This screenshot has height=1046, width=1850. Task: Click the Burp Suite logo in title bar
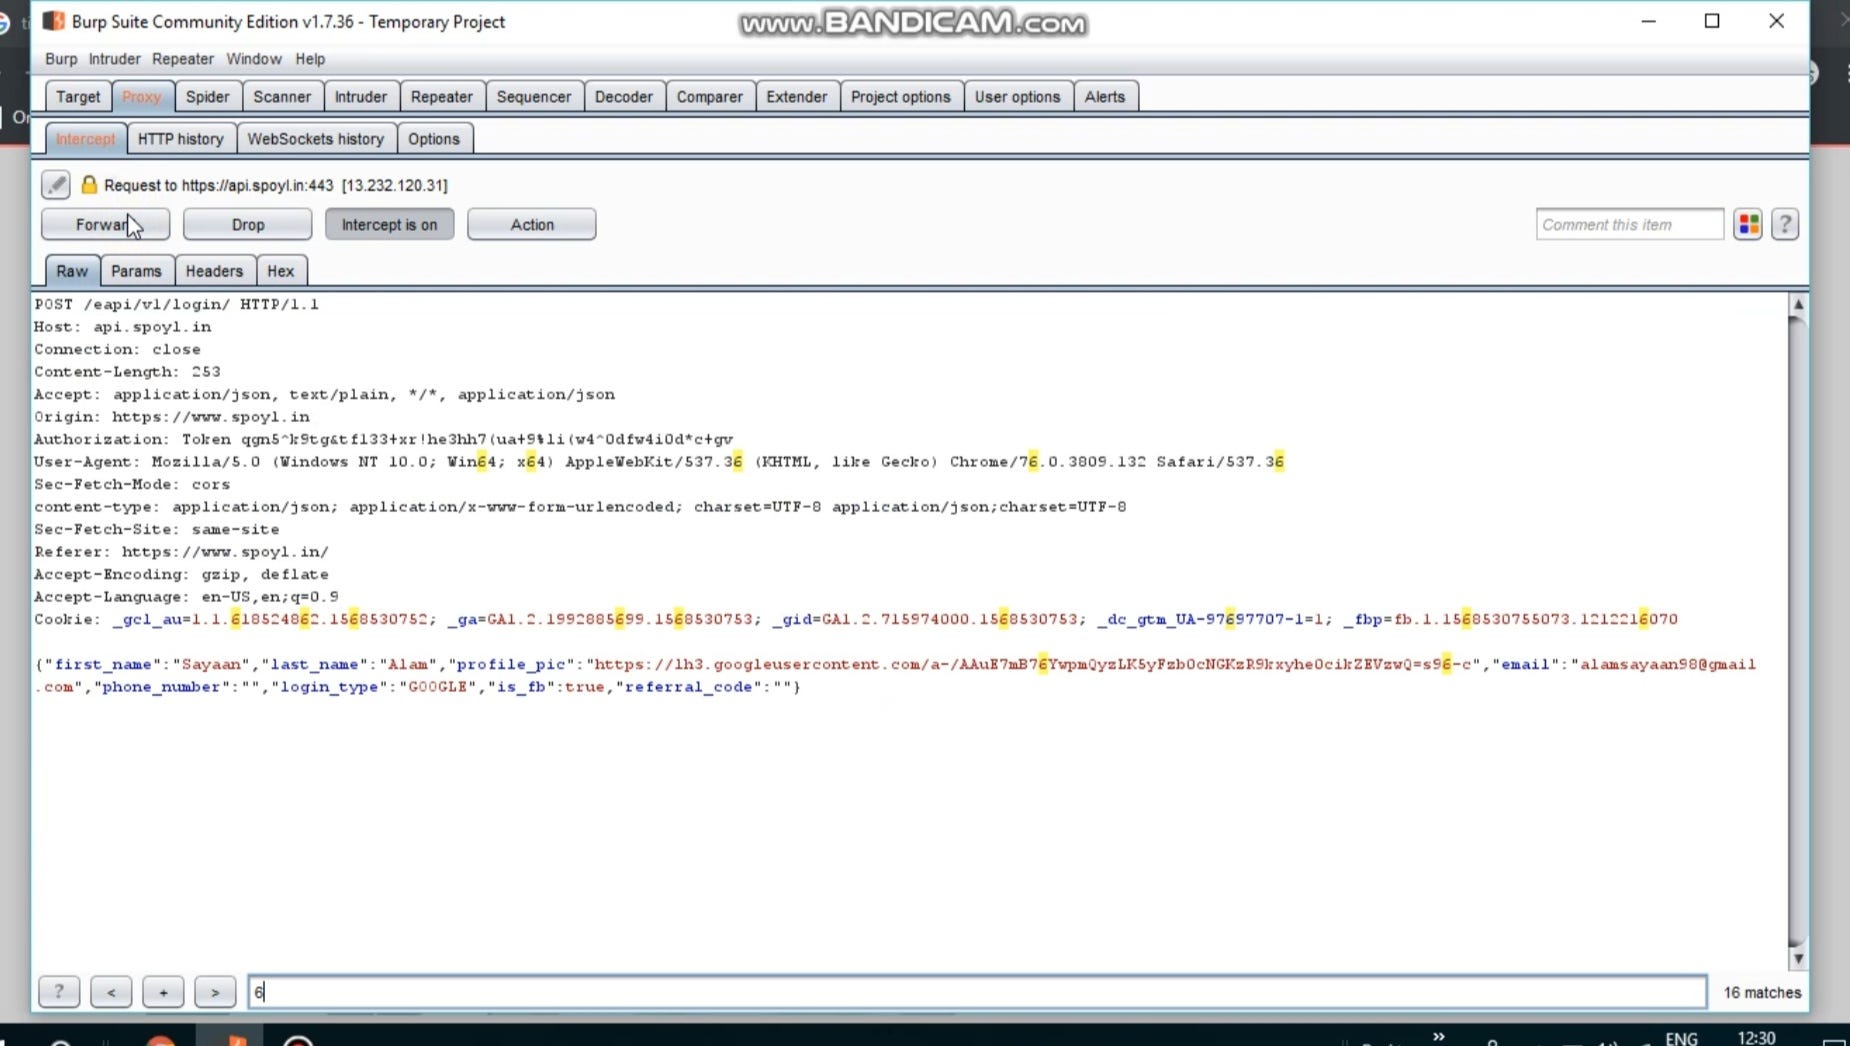click(54, 21)
